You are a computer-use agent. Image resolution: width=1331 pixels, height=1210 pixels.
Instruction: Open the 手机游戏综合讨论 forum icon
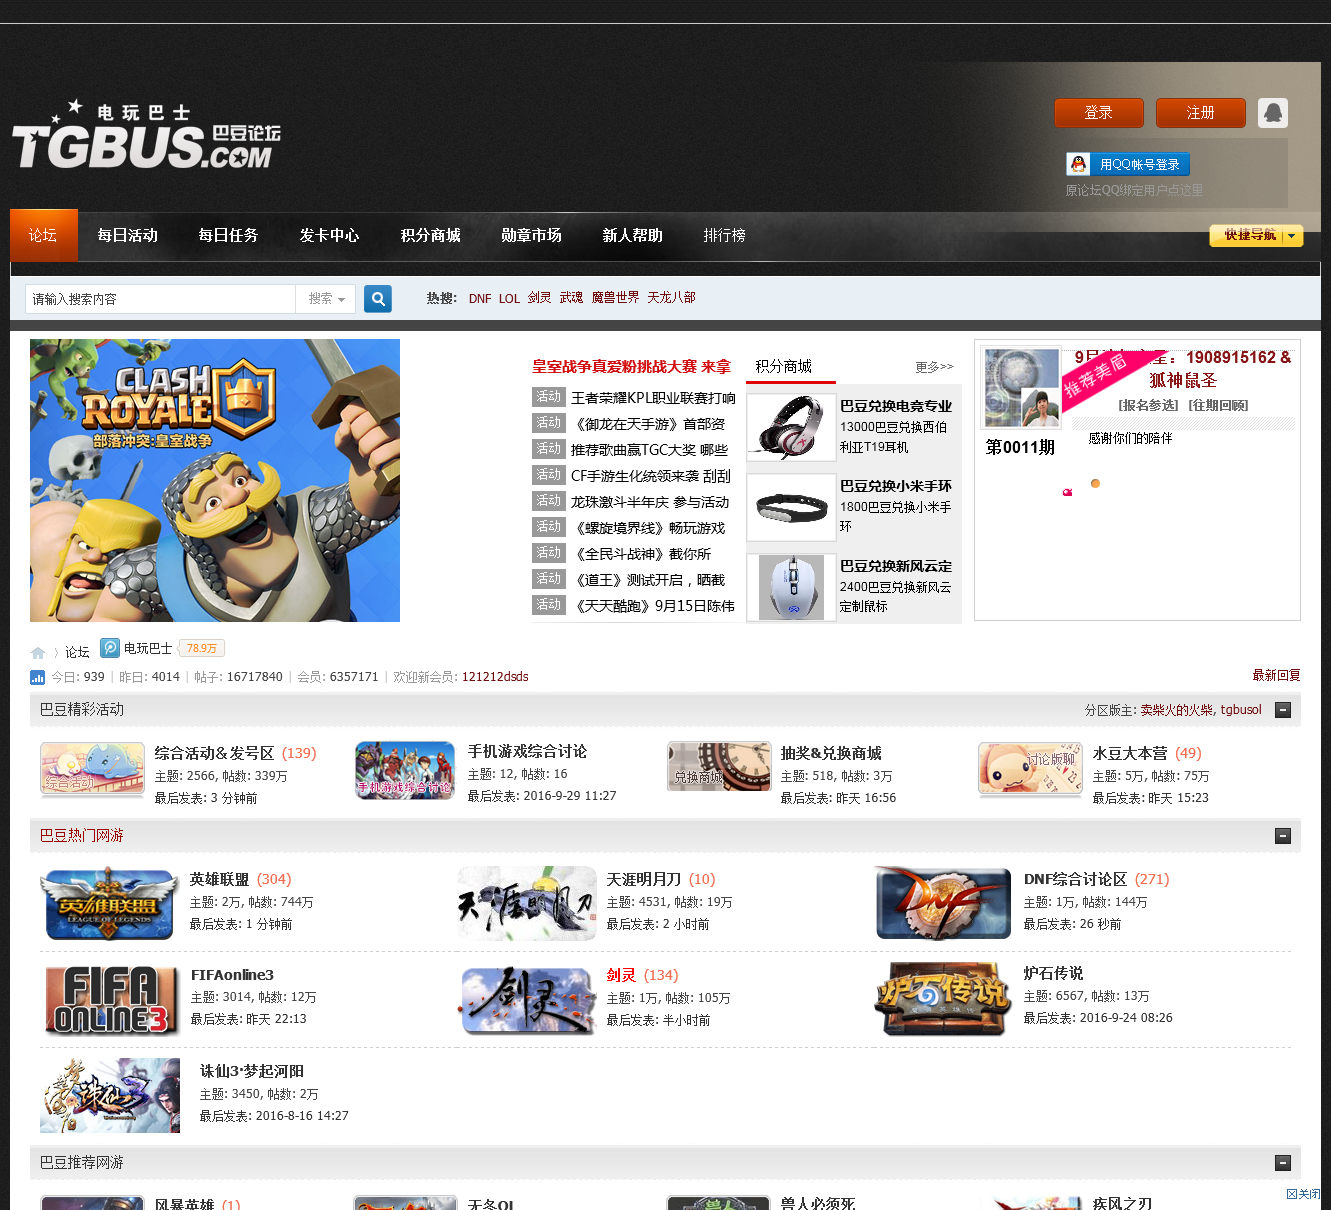405,769
